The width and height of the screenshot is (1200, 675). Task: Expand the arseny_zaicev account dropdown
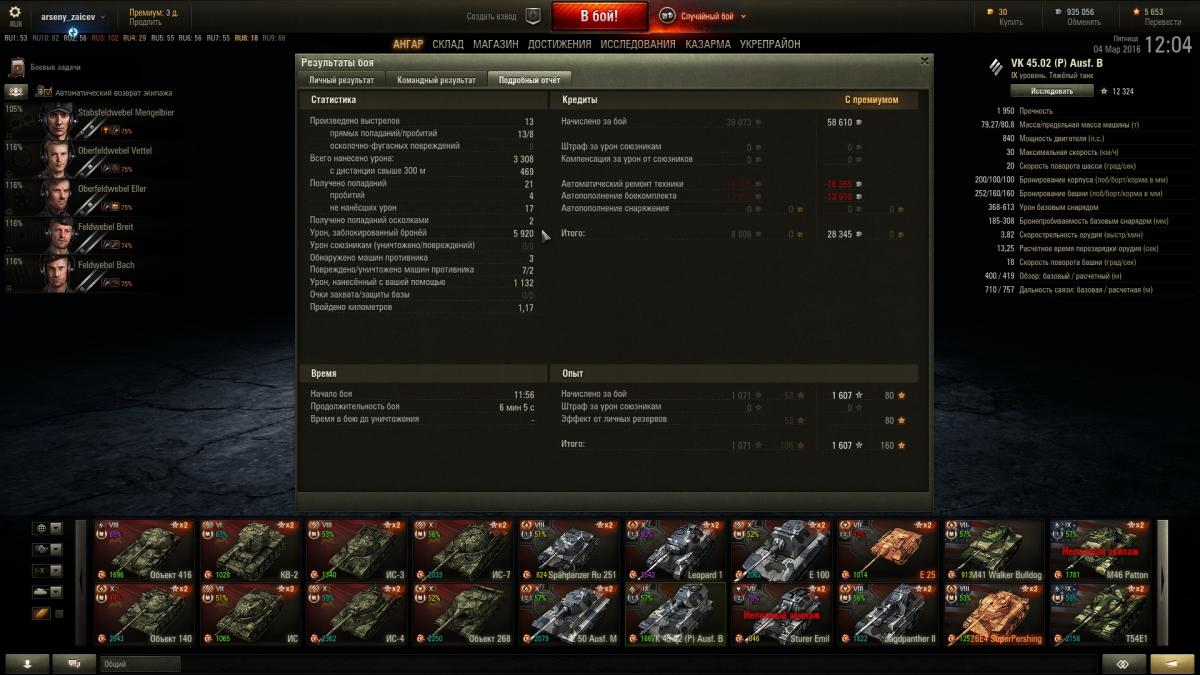click(x=74, y=17)
